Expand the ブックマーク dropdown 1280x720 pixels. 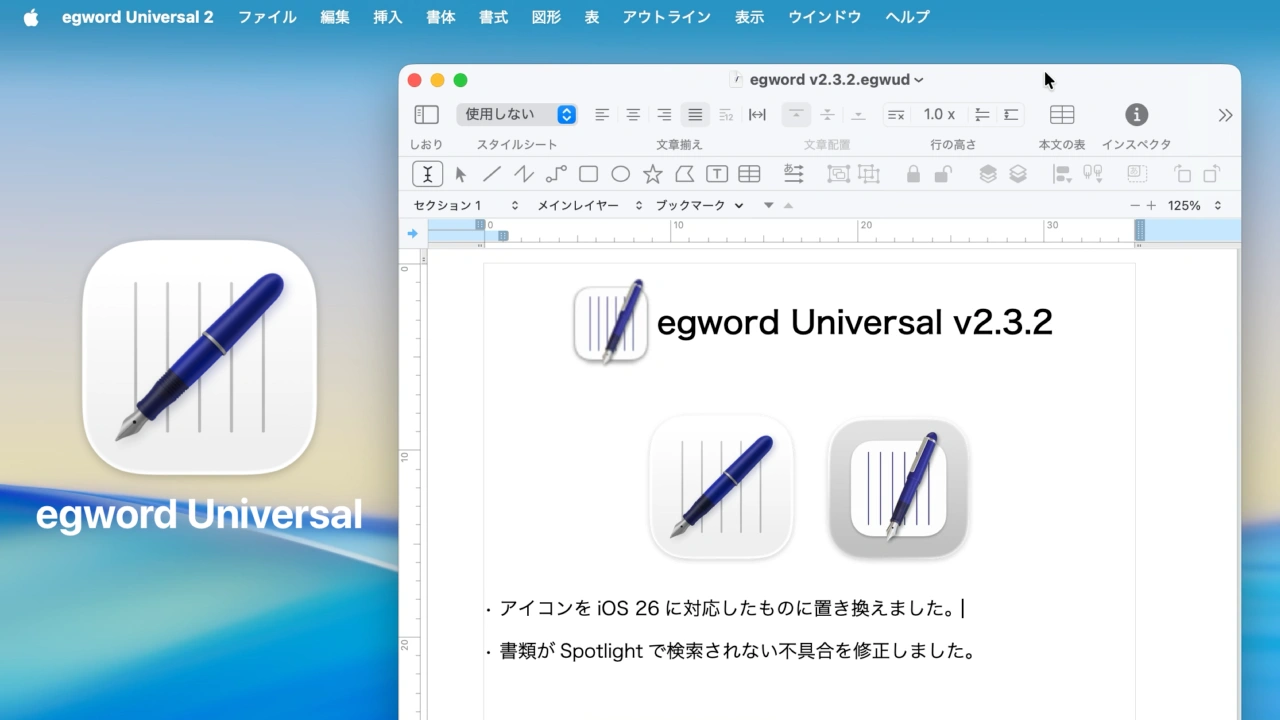pos(700,205)
